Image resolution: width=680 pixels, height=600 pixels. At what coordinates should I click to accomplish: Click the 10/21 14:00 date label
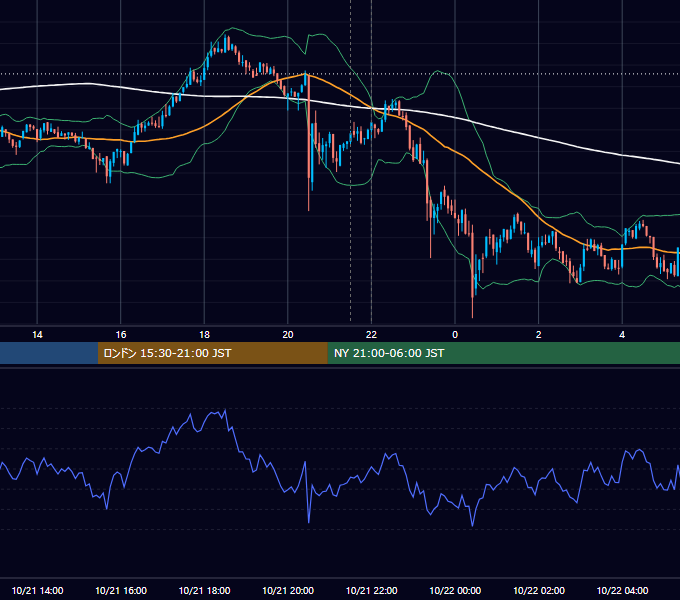pyautogui.click(x=37, y=590)
